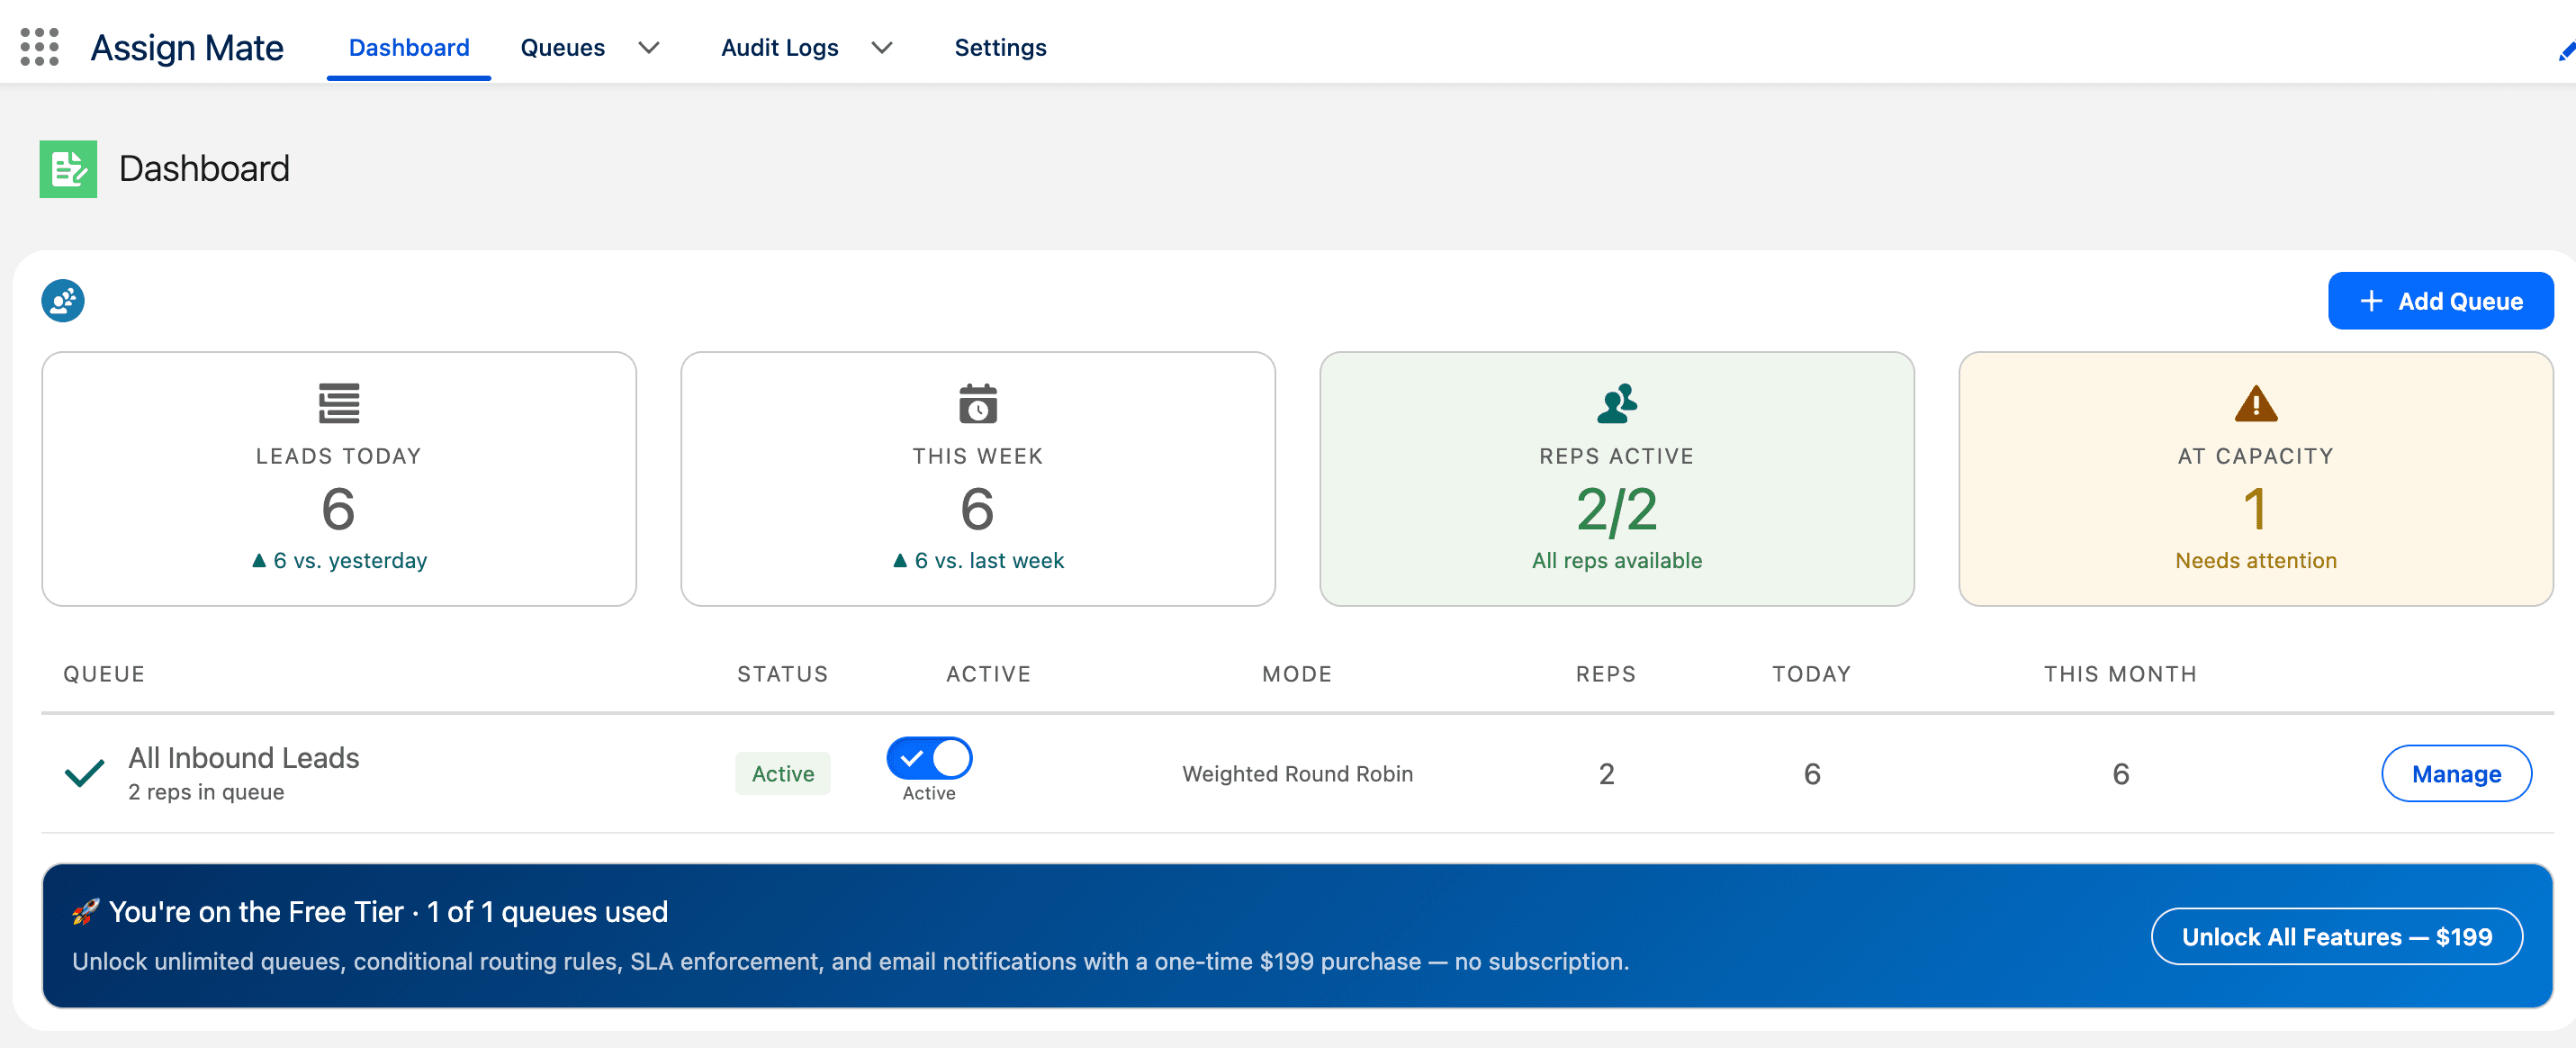
Task: Click the THIS MONTH column header
Action: (2120, 674)
